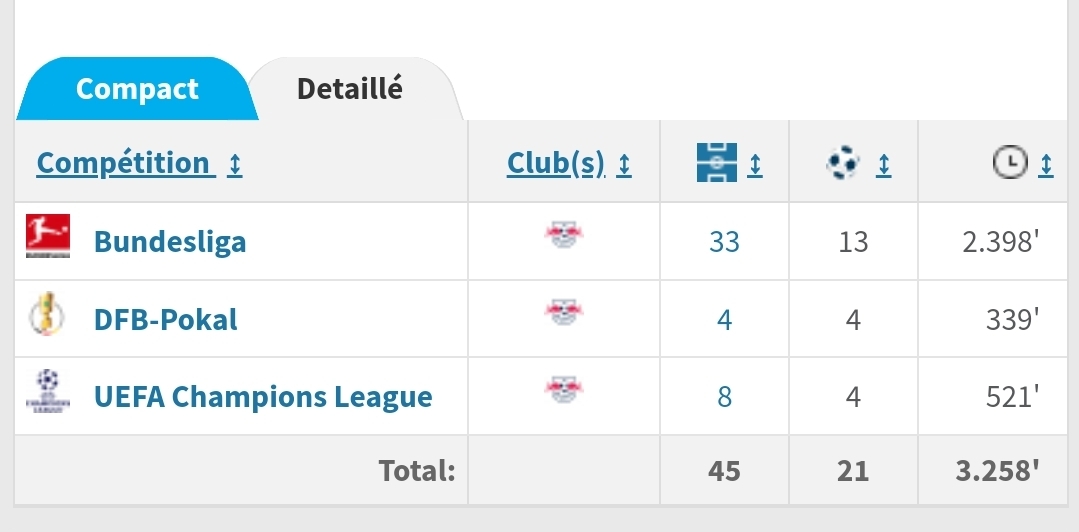Toggle sort arrow next to clock icon
The image size is (1079, 532).
pos(1046,164)
